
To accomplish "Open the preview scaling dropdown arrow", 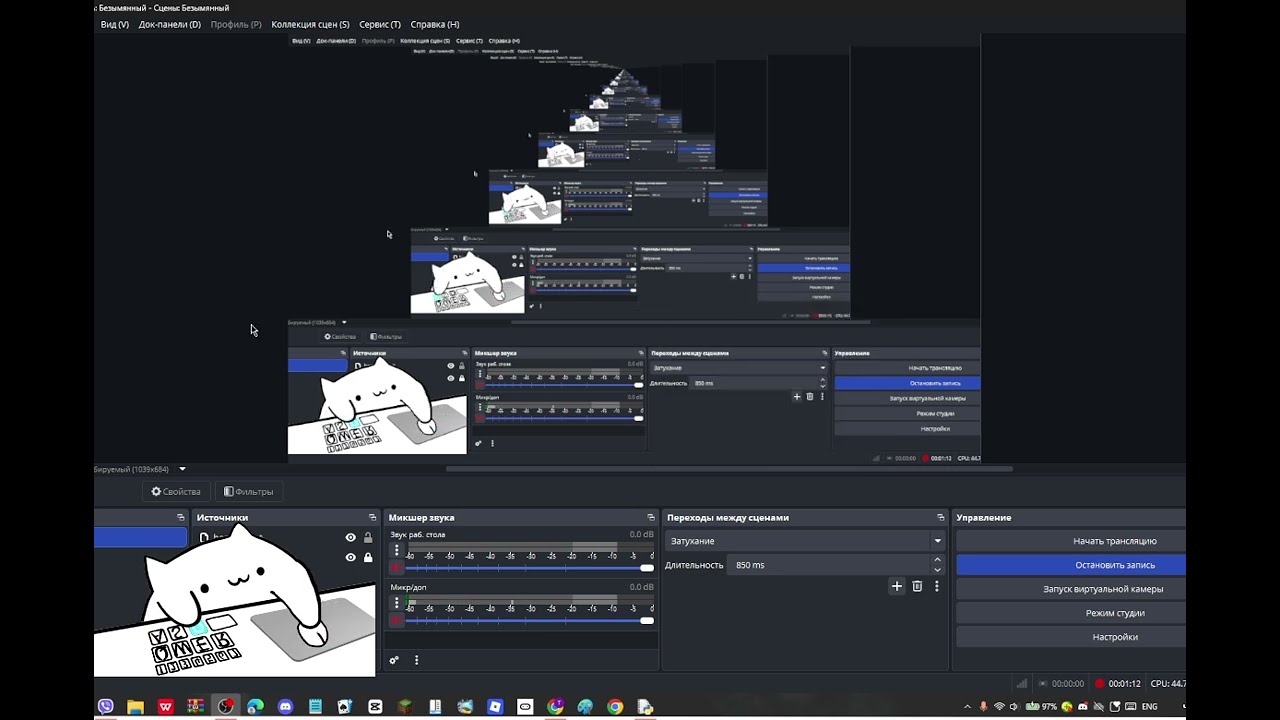I will [182, 469].
